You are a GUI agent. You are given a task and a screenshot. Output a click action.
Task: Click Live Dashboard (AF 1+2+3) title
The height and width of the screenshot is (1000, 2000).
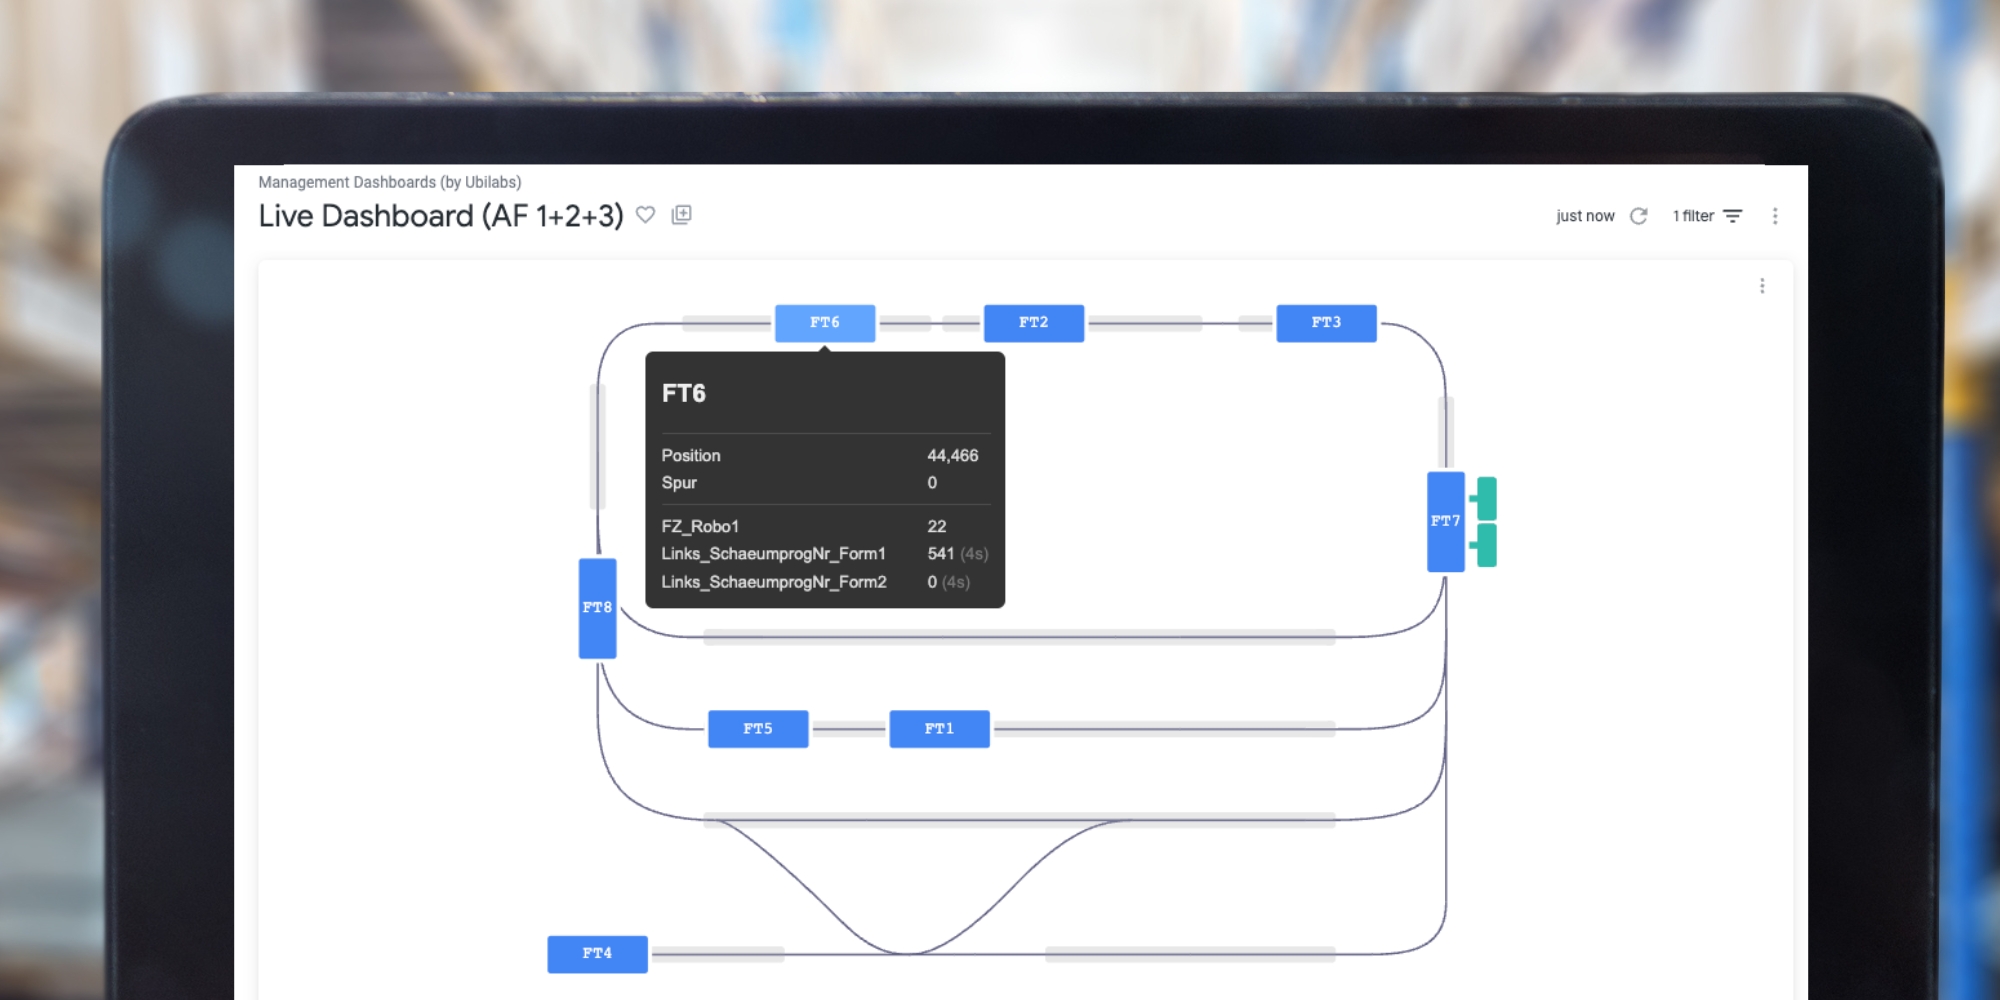click(441, 216)
